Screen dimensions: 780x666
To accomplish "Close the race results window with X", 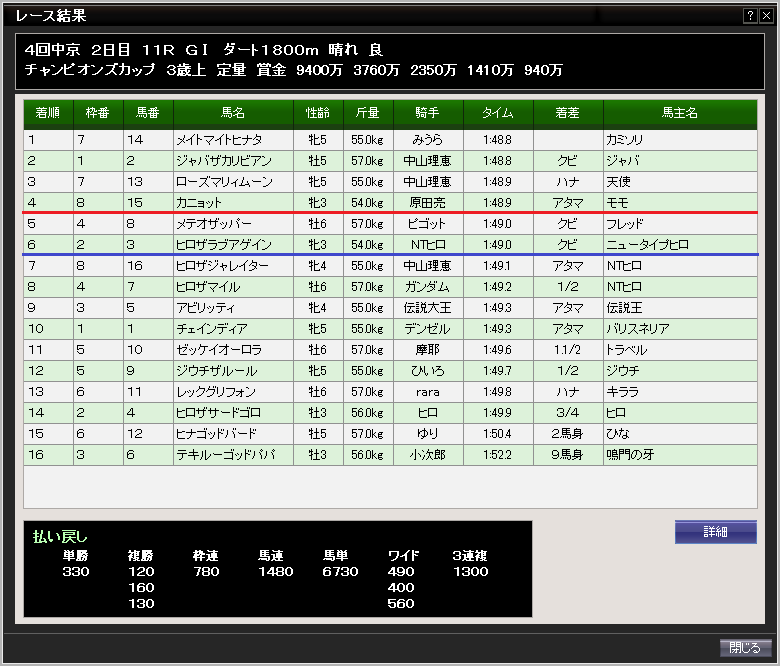I will pos(765,16).
